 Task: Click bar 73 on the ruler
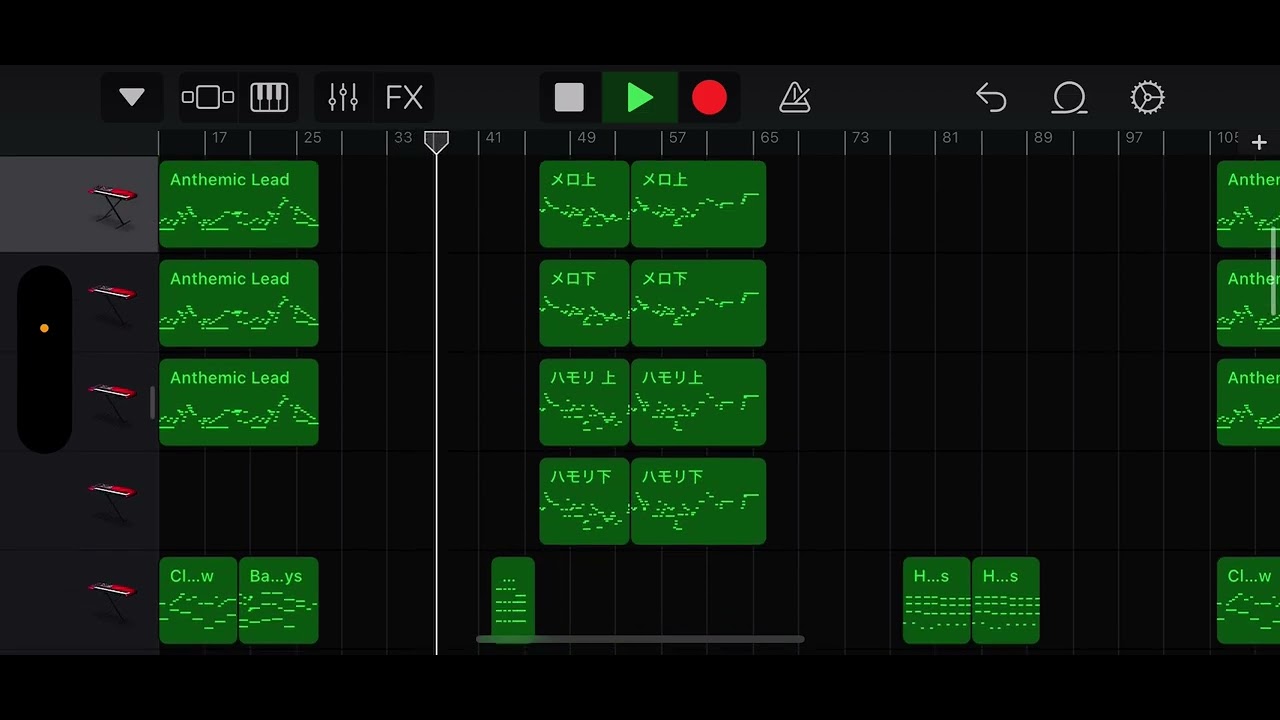pos(860,138)
